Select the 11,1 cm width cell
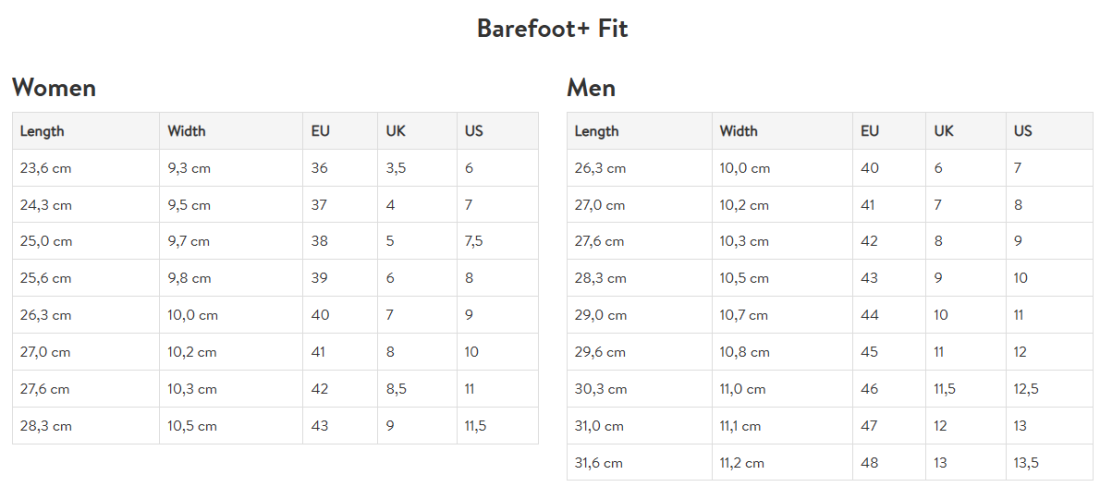 740,426
